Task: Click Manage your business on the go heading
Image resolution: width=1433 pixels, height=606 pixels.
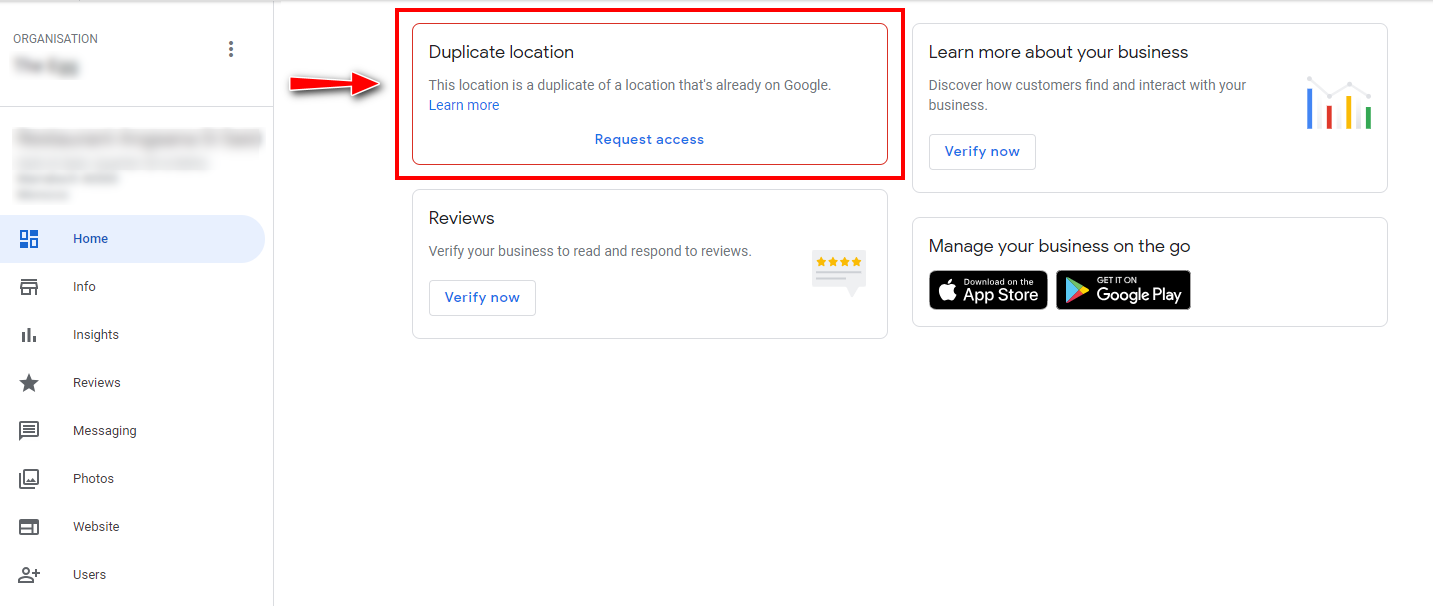Action: (1059, 246)
